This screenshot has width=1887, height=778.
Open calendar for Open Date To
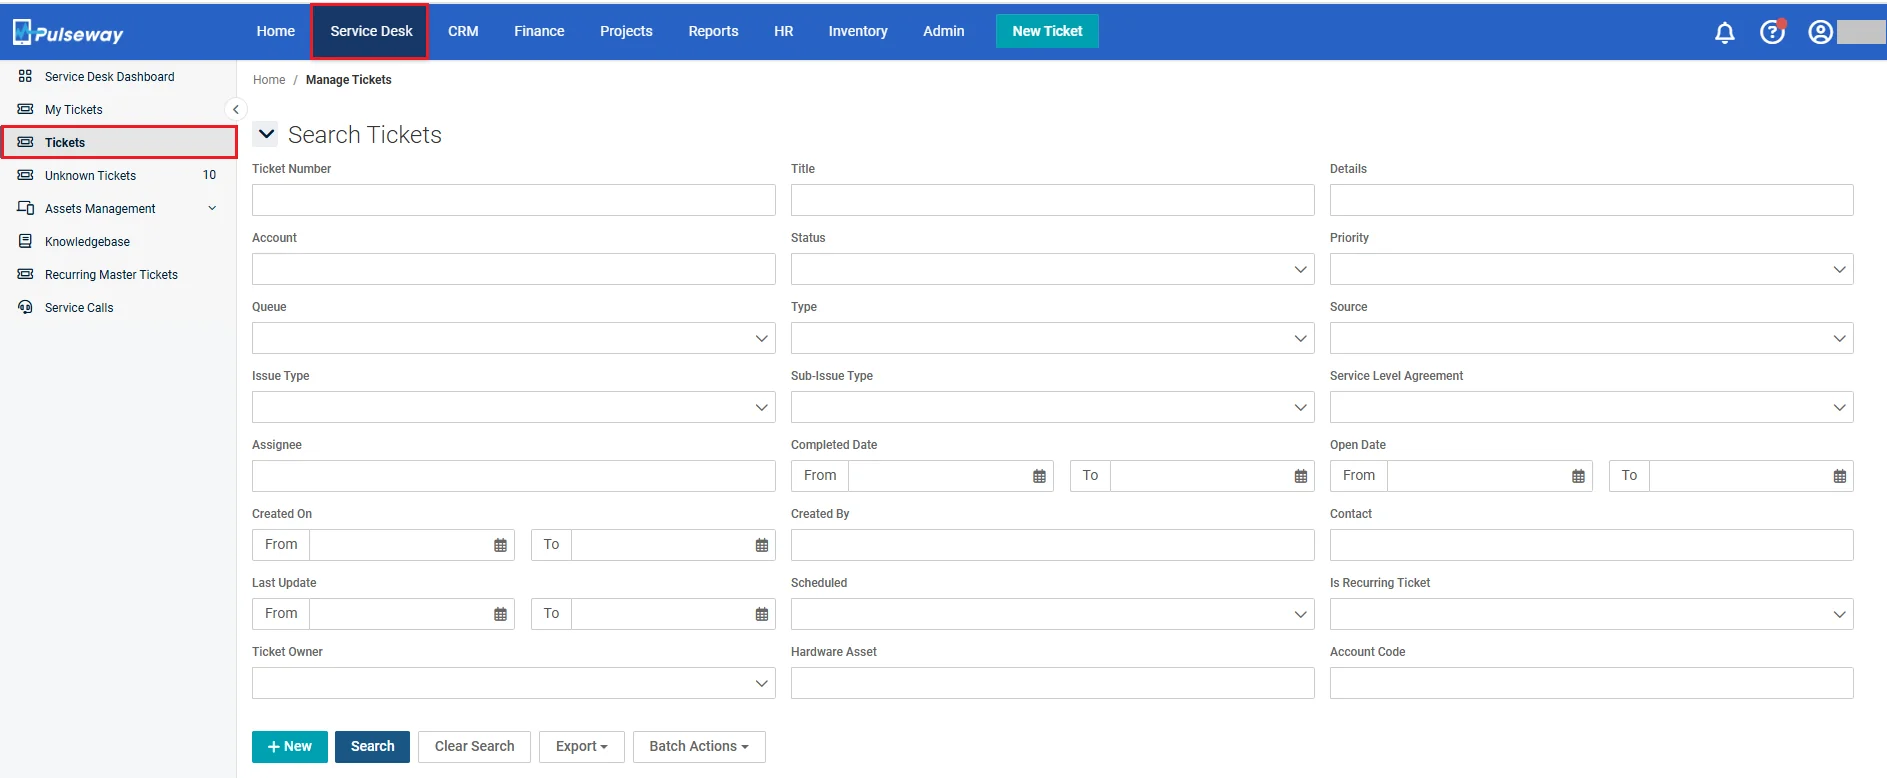(1839, 476)
